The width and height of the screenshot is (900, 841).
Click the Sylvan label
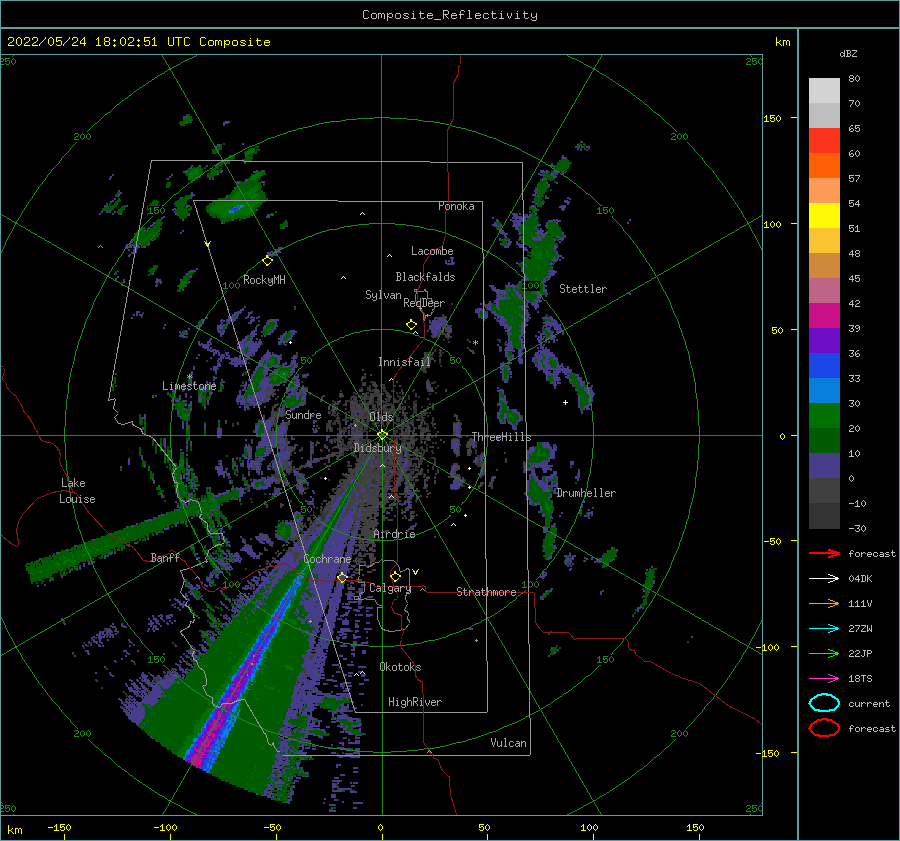pyautogui.click(x=383, y=295)
